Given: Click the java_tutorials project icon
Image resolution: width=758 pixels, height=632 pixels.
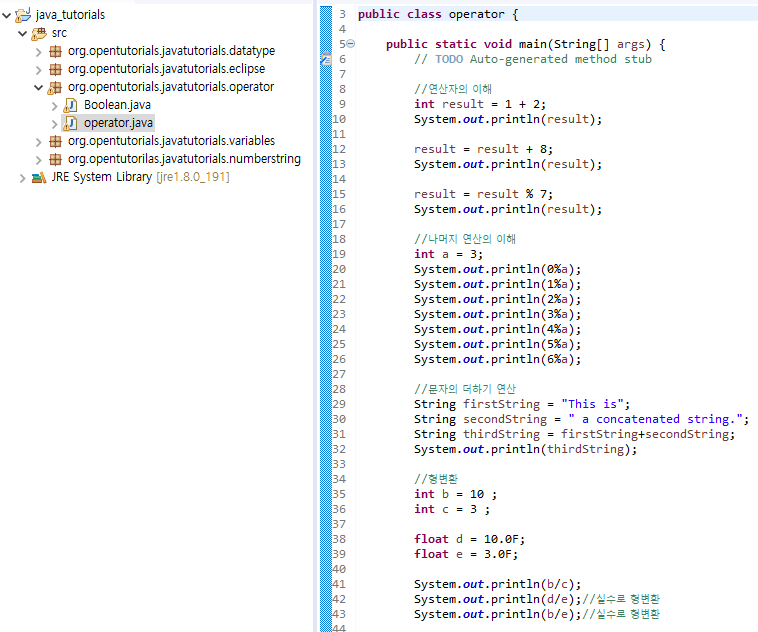Looking at the screenshot, I should (22, 15).
